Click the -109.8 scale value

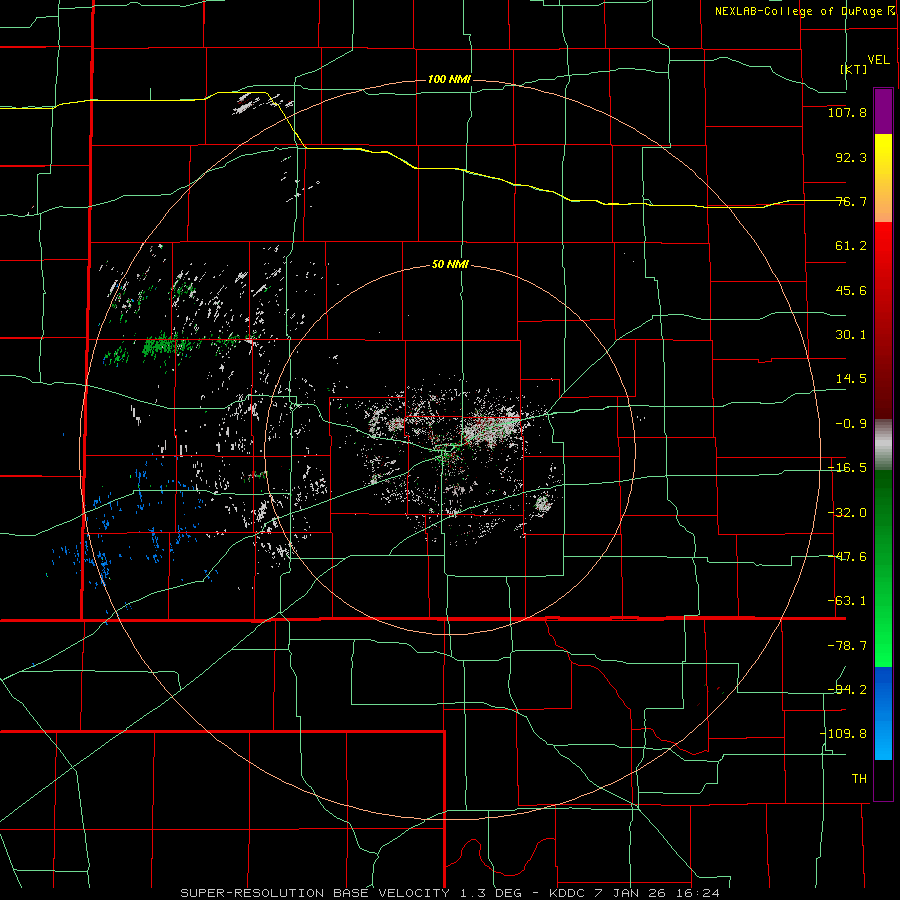pos(843,734)
